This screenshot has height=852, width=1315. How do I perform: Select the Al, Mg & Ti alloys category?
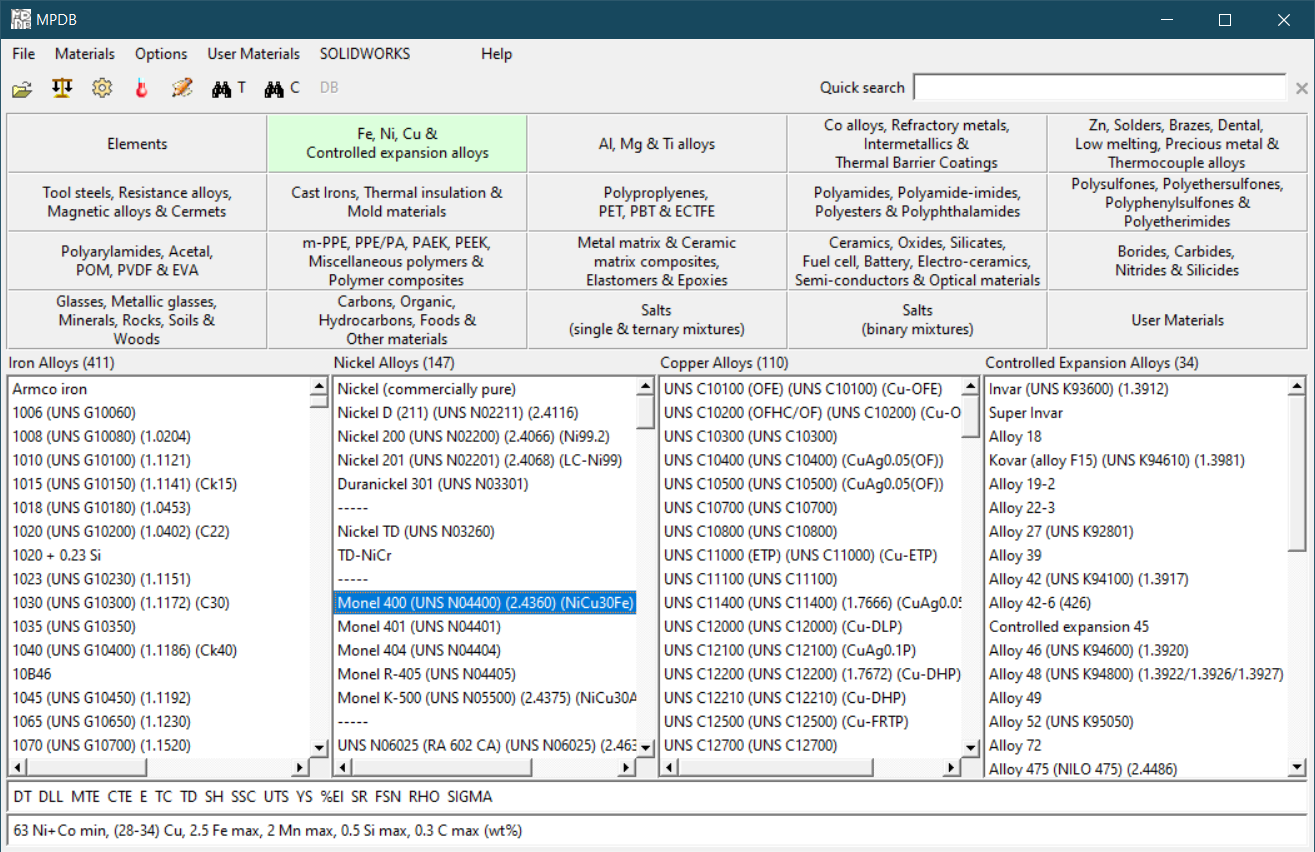(657, 144)
